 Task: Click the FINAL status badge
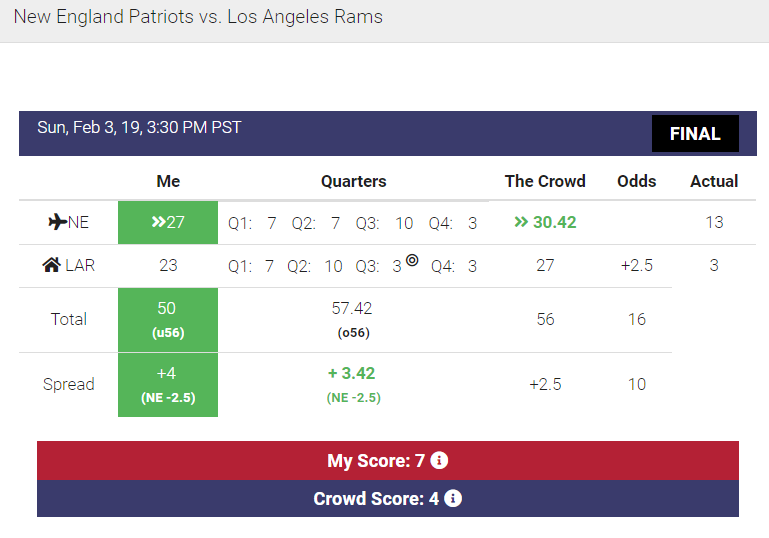tap(695, 134)
